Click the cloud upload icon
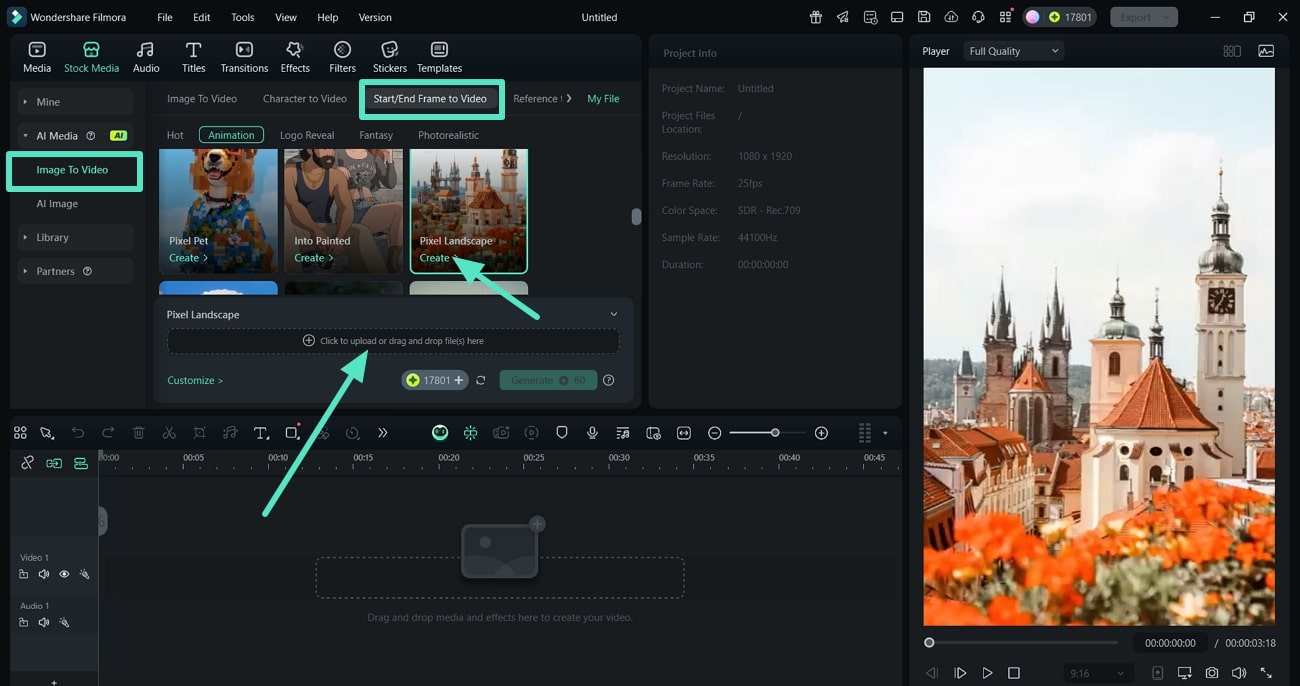Screen dimensions: 1300x686 pos(951,17)
